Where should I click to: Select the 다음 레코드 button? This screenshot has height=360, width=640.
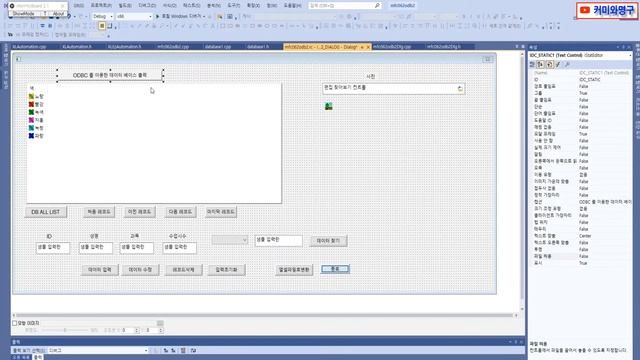click(180, 212)
